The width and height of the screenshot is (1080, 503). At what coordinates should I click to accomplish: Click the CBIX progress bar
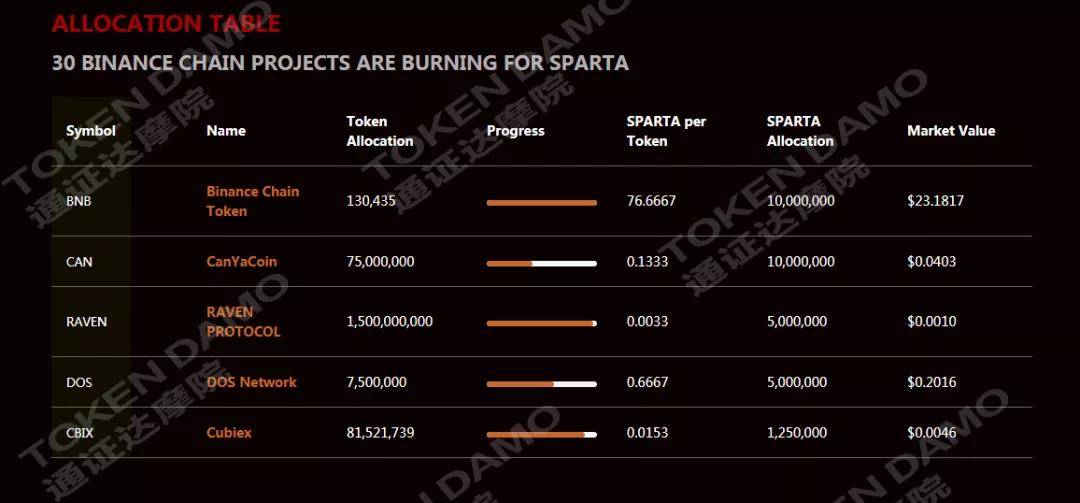pyautogui.click(x=541, y=435)
